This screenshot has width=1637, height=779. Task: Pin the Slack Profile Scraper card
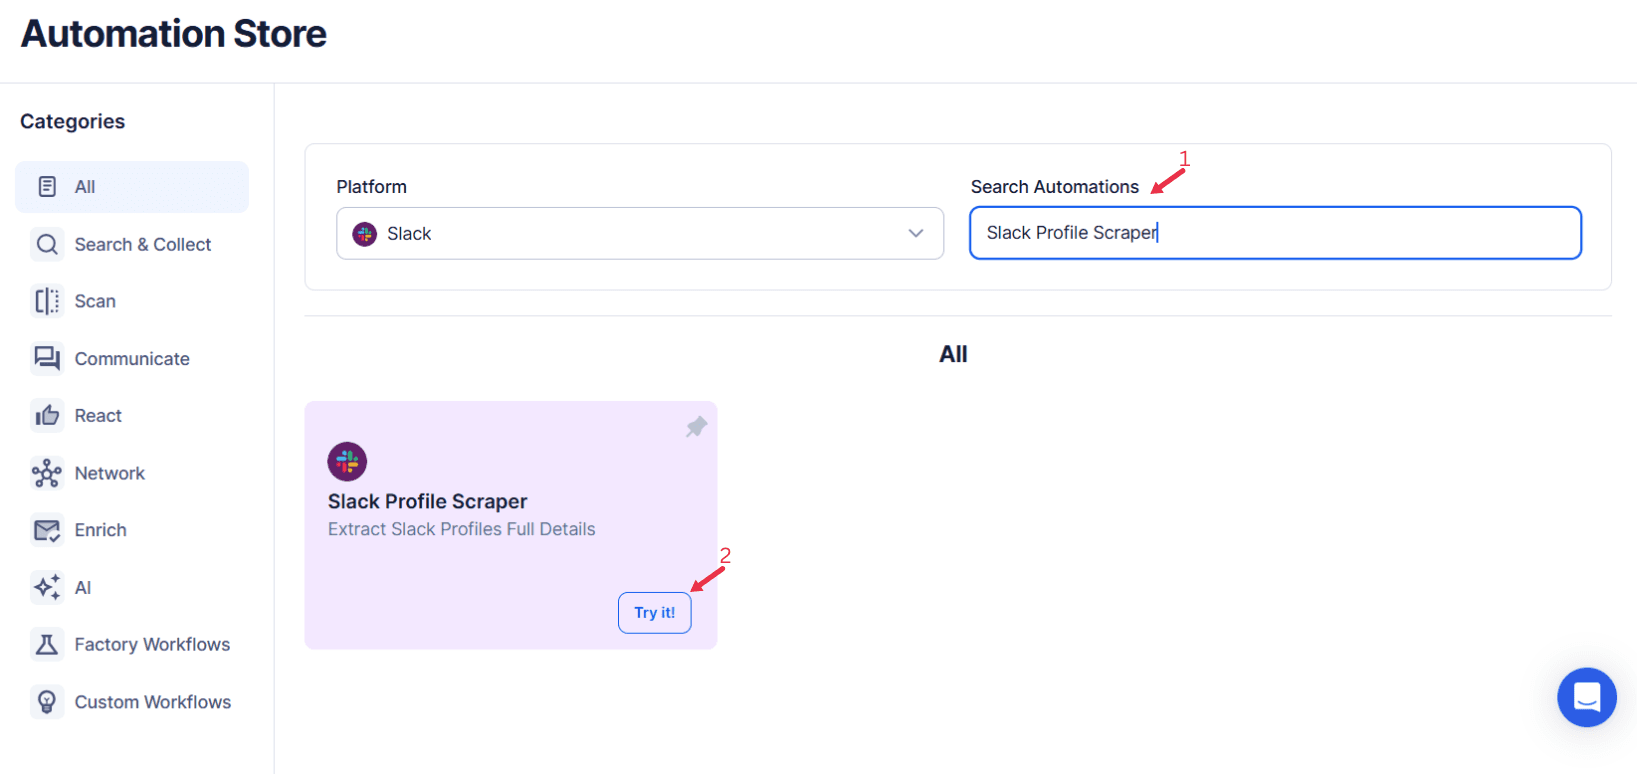[696, 427]
